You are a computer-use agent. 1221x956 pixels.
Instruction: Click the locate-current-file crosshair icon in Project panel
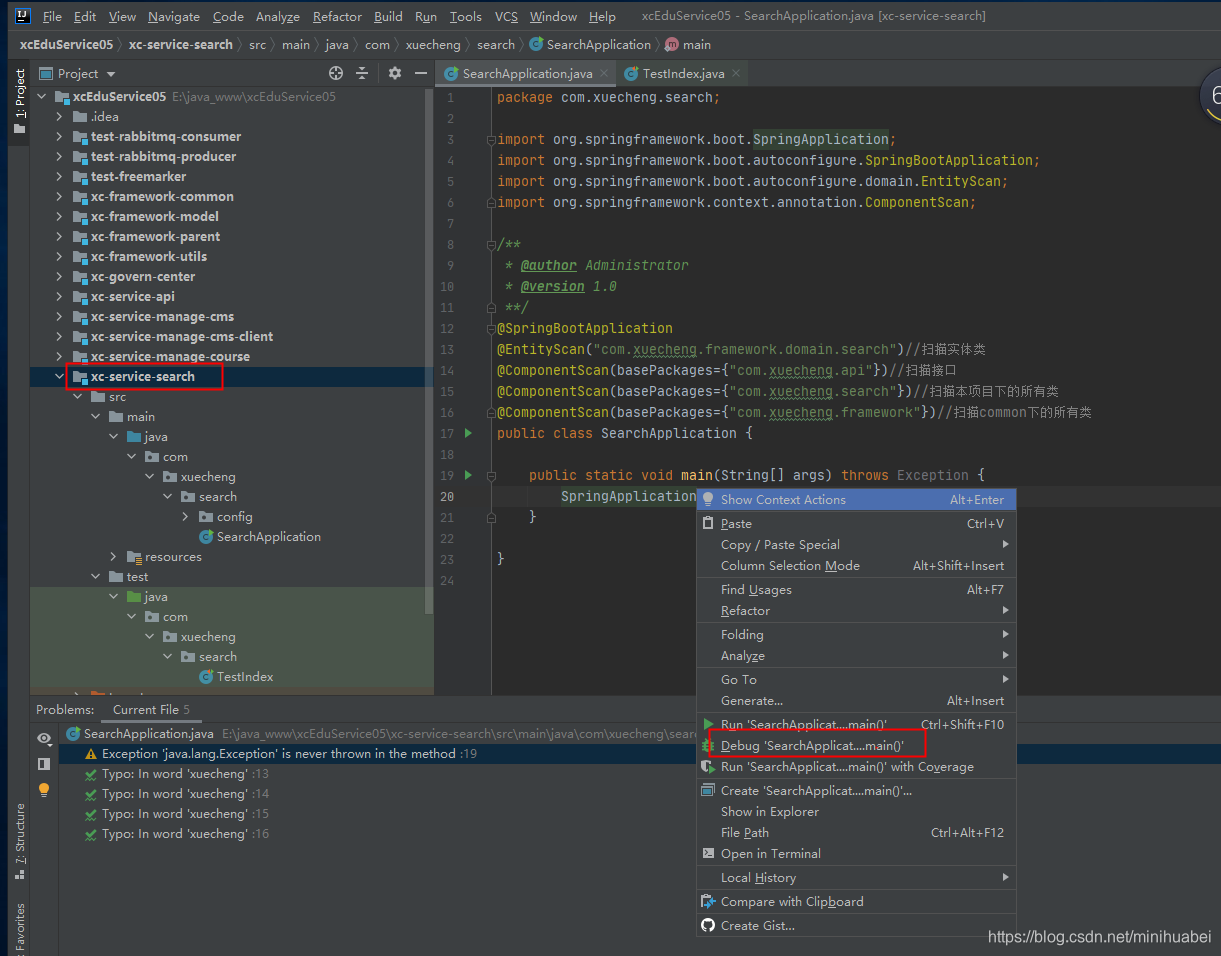tap(336, 73)
